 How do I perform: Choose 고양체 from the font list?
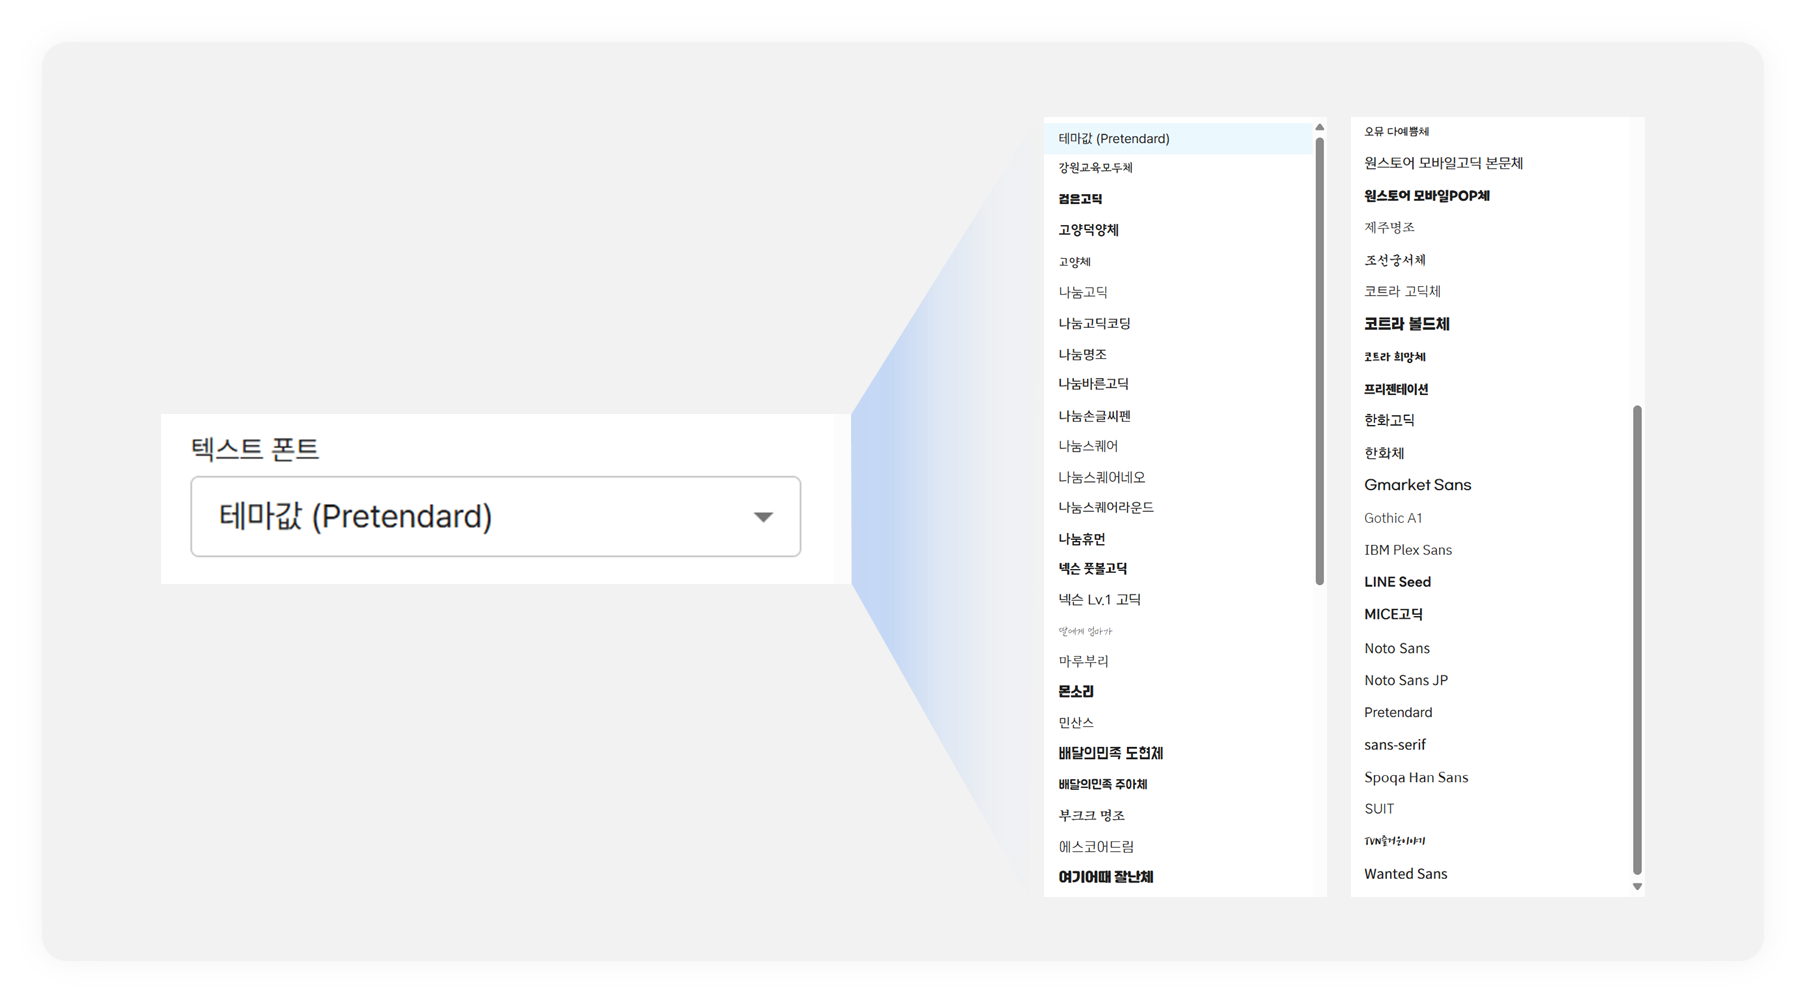pos(1074,262)
